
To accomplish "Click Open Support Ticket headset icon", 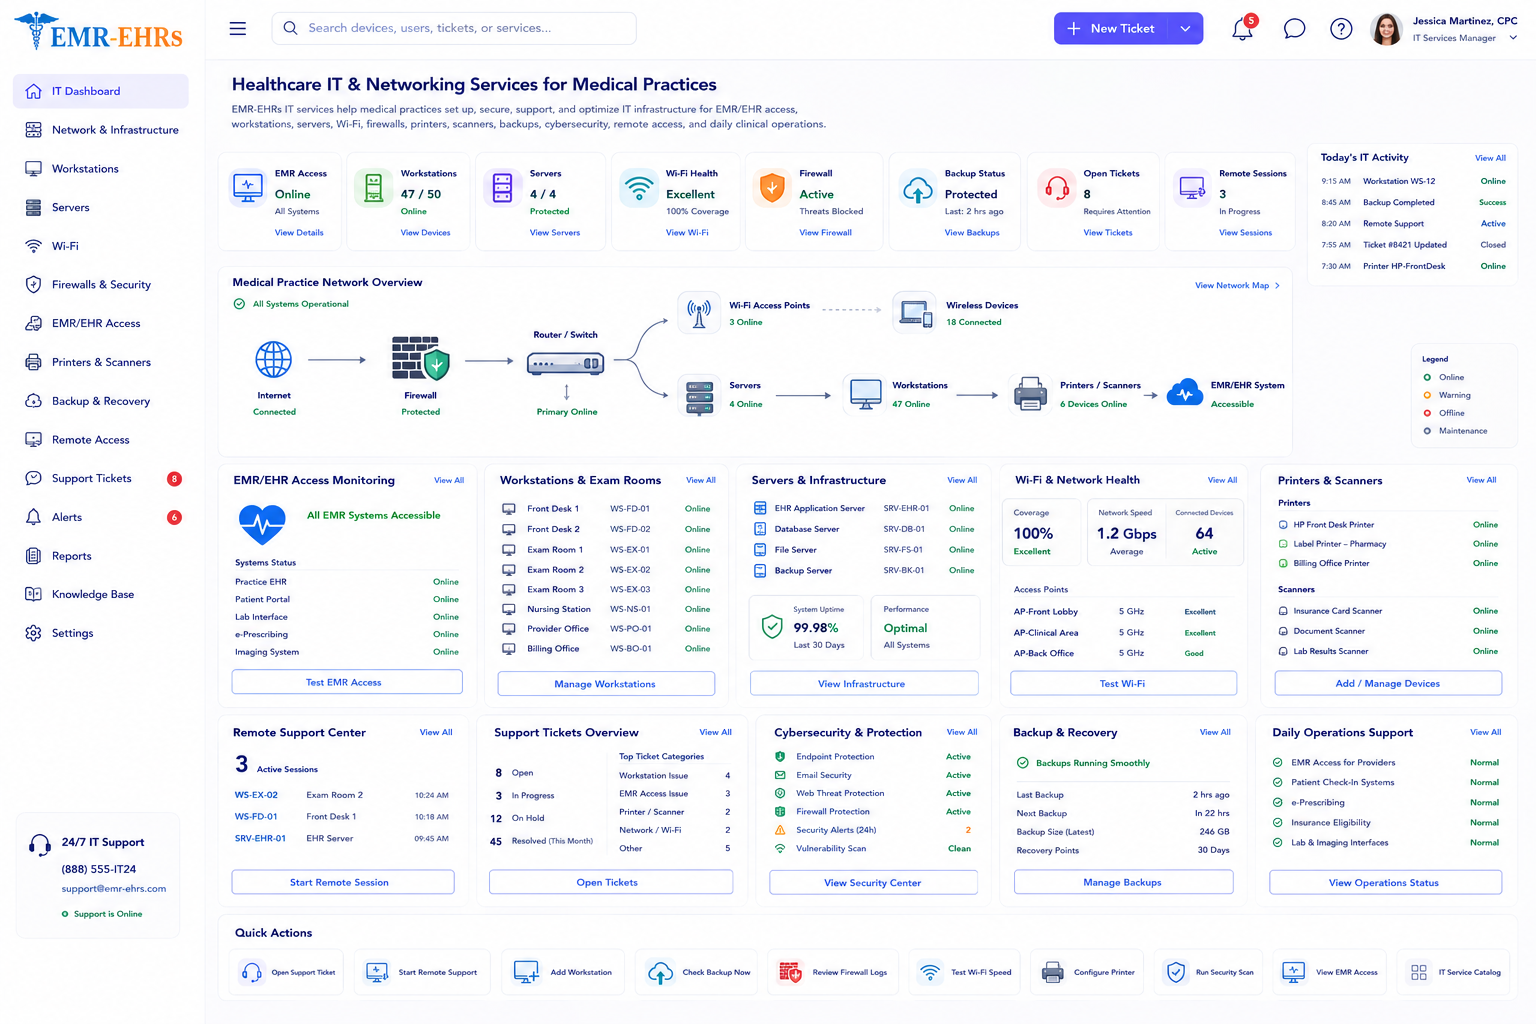I will coord(252,972).
